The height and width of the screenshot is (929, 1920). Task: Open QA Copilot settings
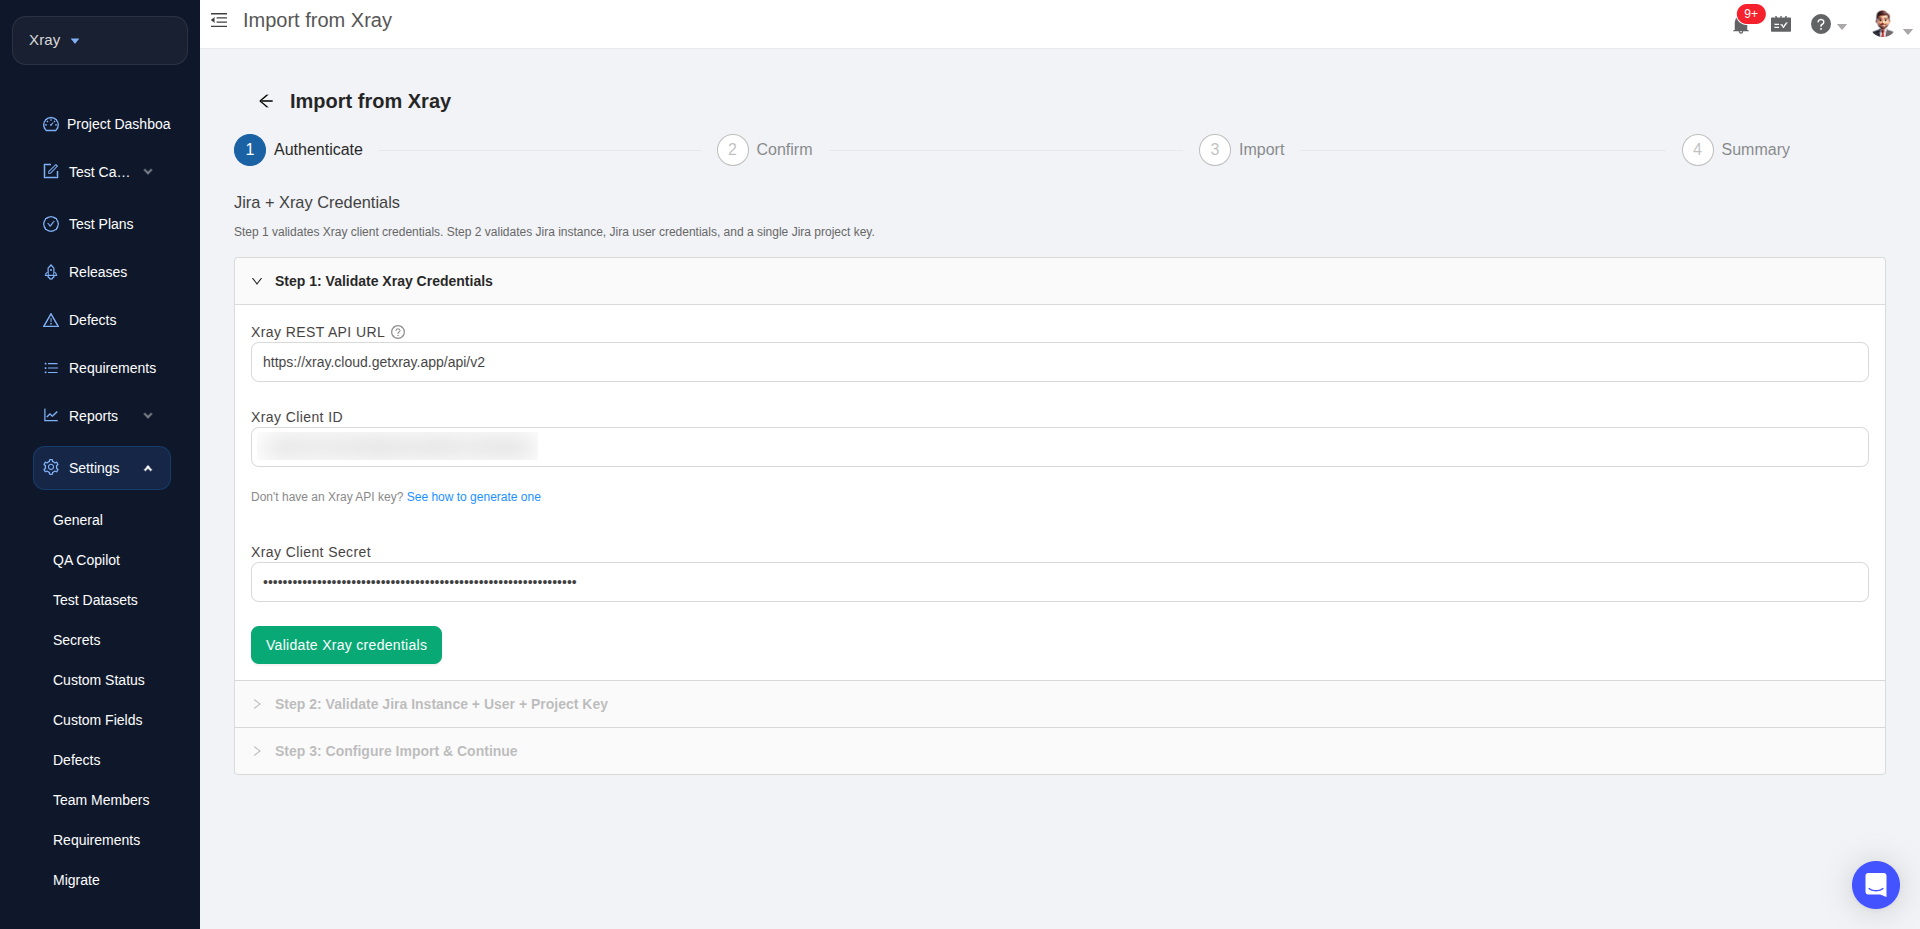click(86, 560)
